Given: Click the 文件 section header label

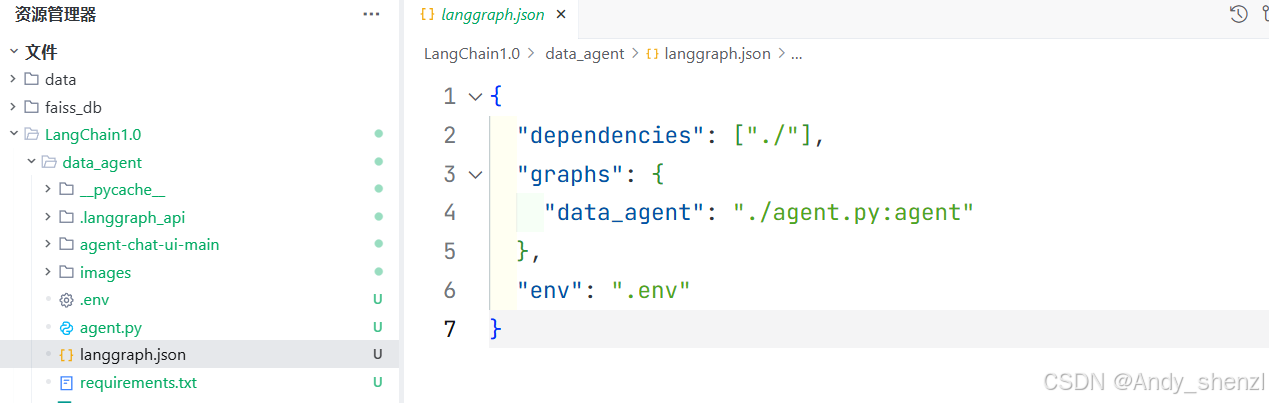Looking at the screenshot, I should coord(41,52).
